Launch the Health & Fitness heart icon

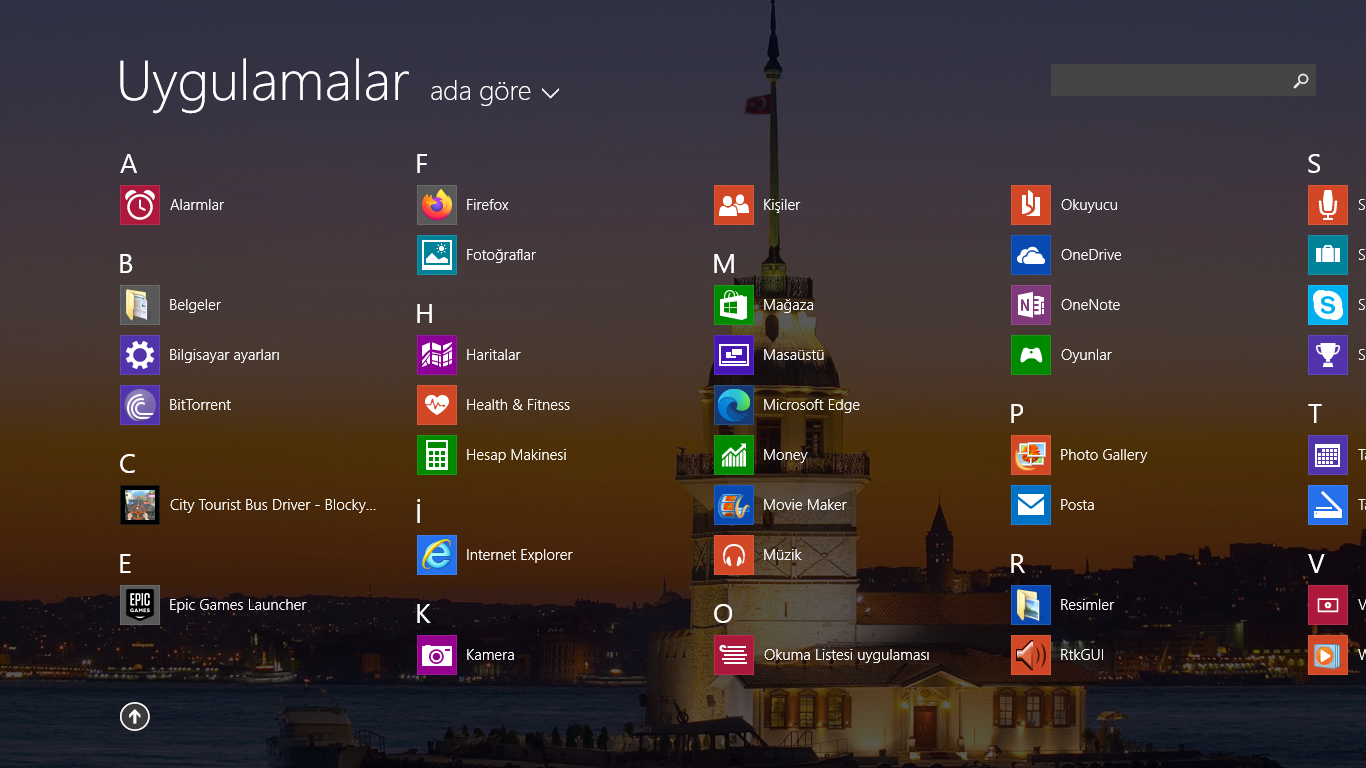[x=437, y=405]
